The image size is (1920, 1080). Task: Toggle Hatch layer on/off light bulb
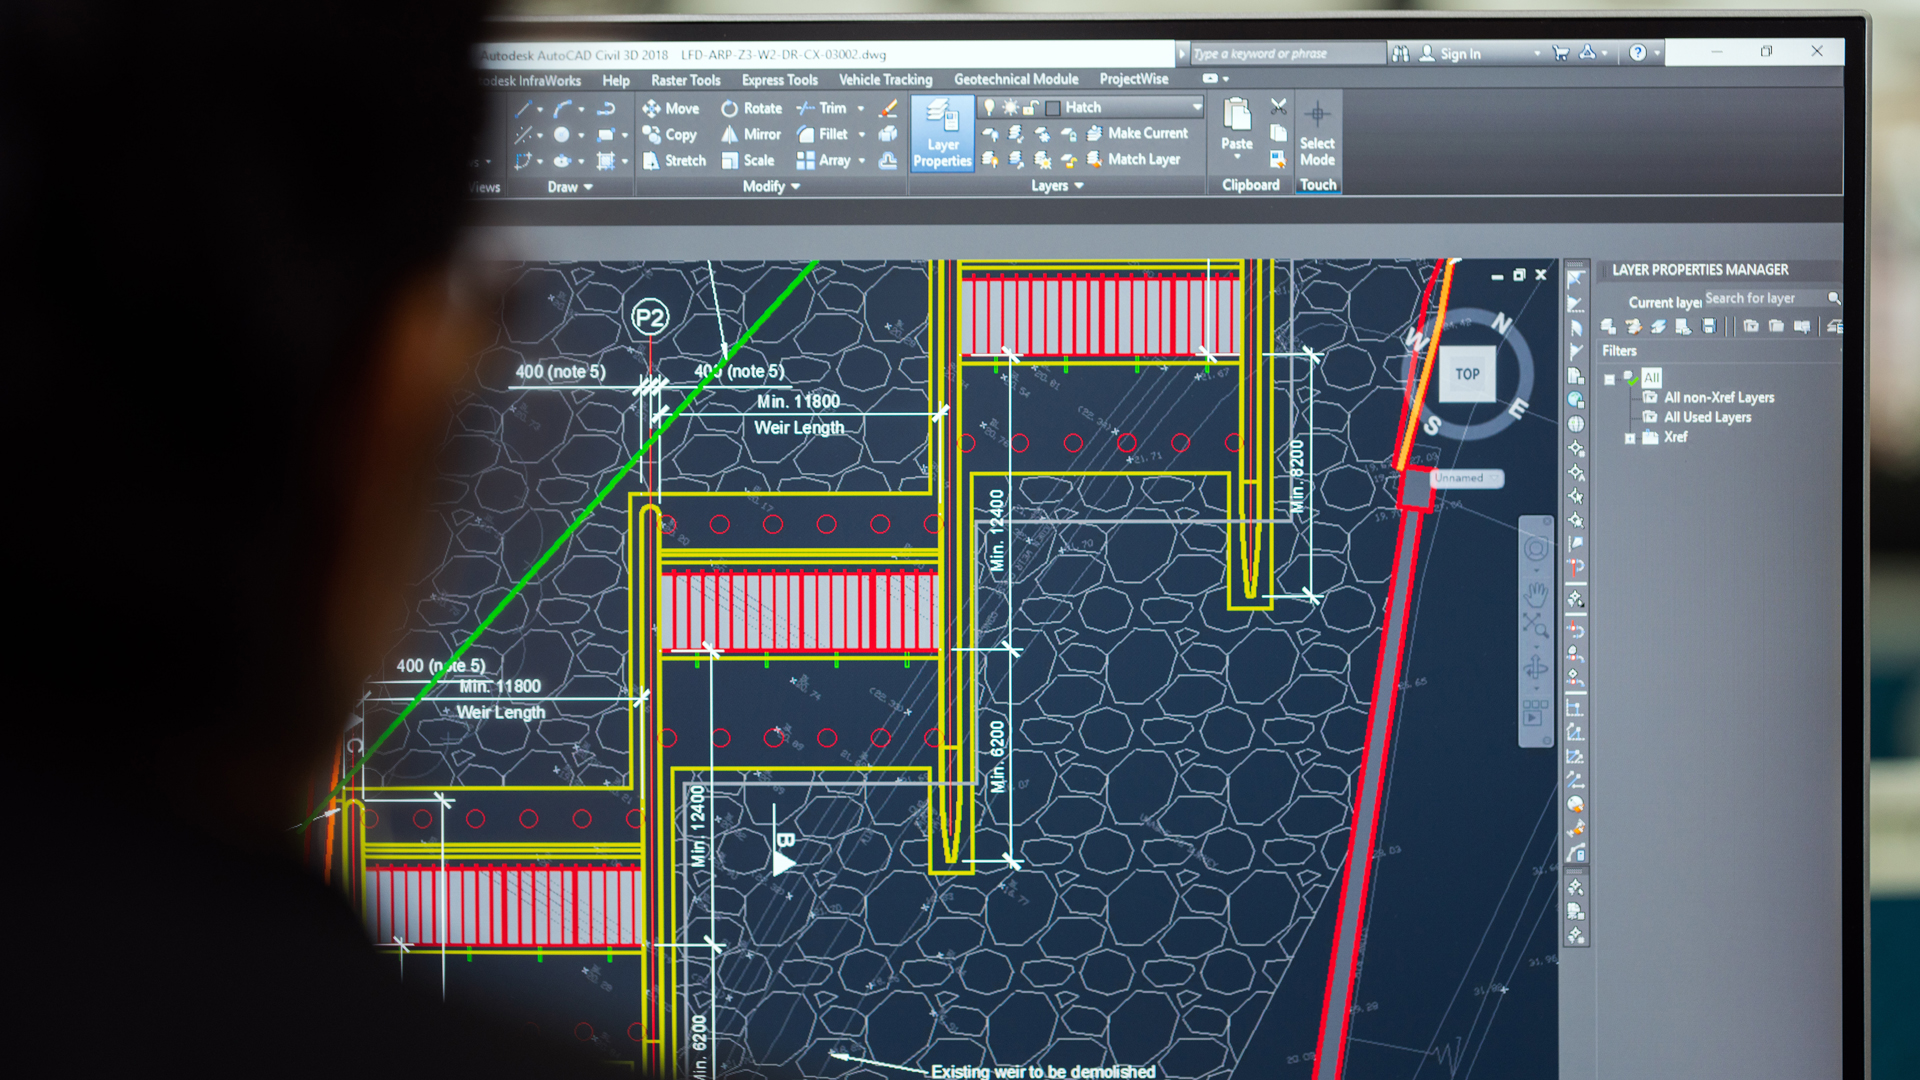(x=989, y=107)
